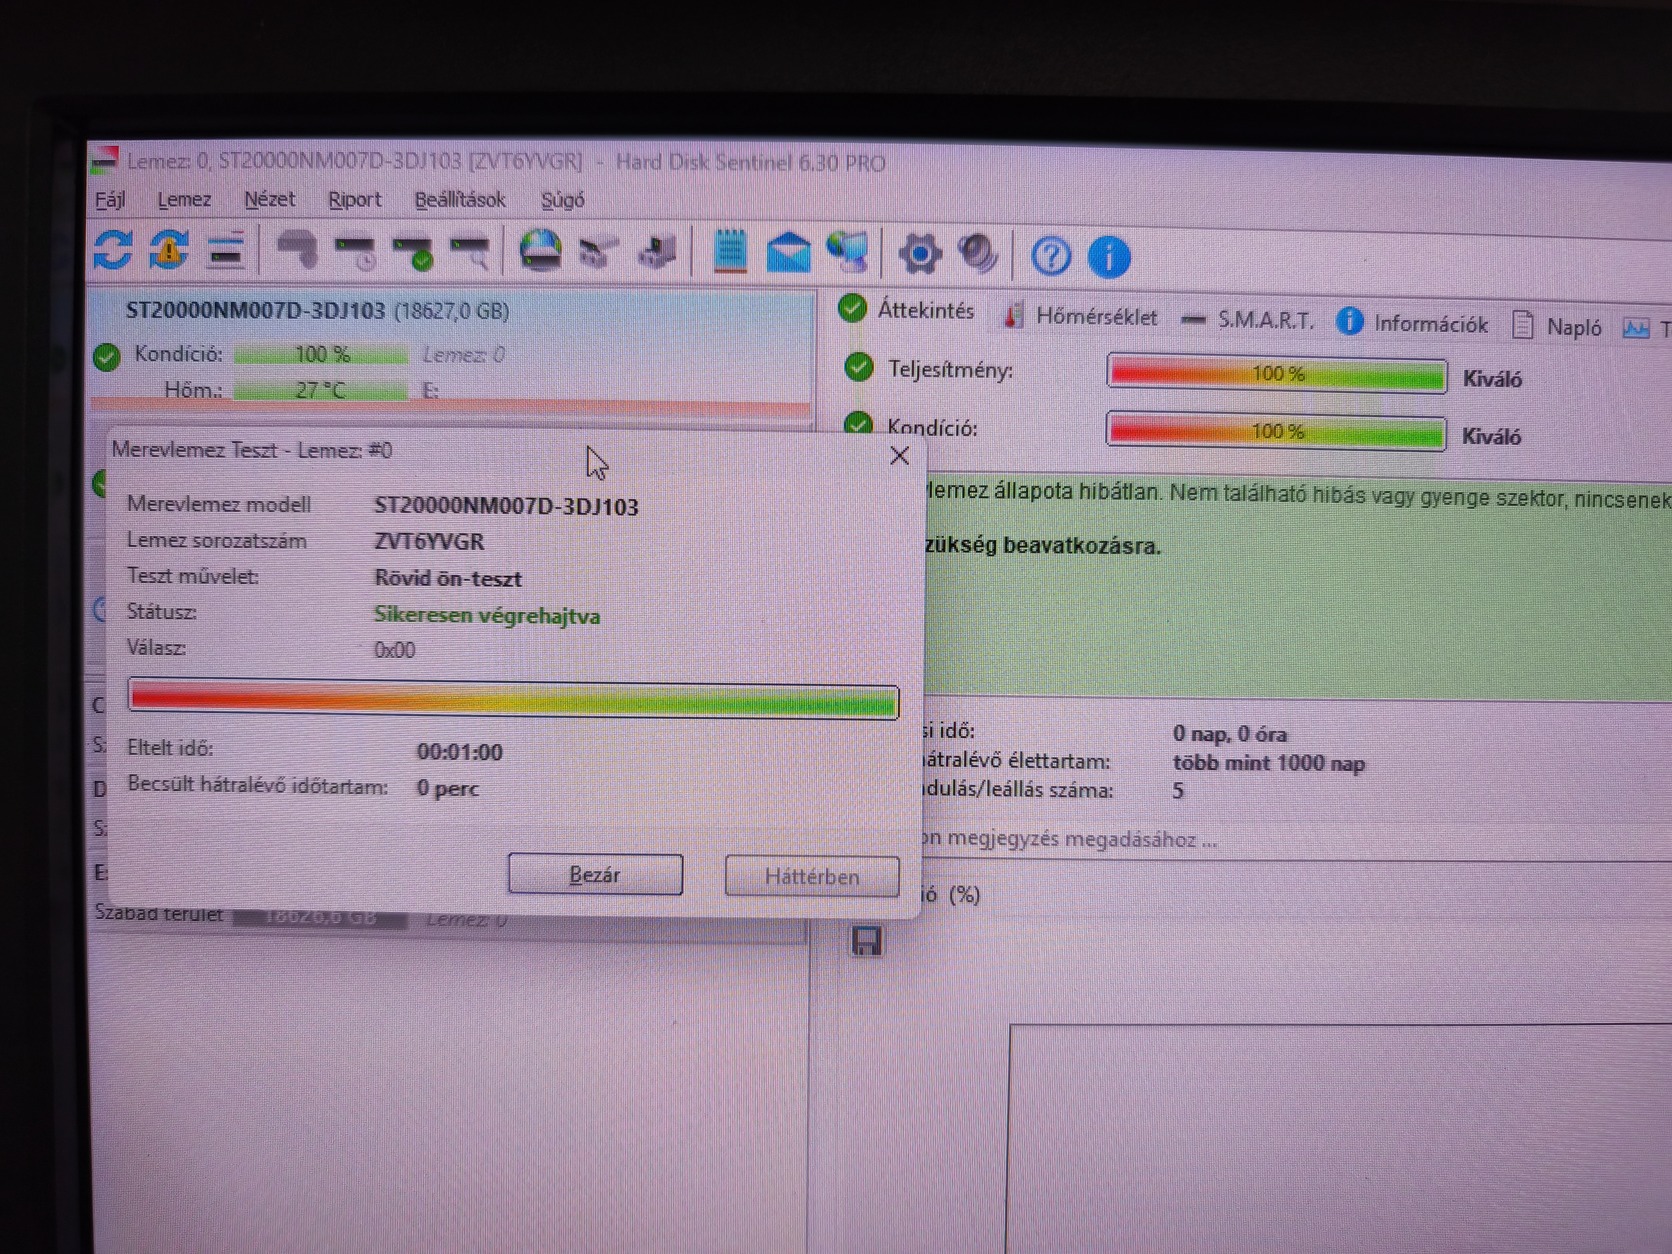This screenshot has height=1254, width=1672.
Task: Click the '0 nap, 0 óra' value
Action: [x=1230, y=734]
